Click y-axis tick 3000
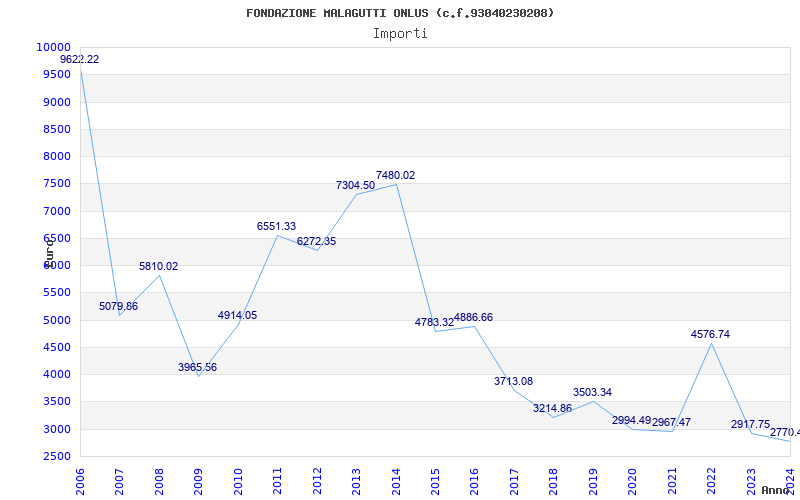This screenshot has width=800, height=500. 57,429
